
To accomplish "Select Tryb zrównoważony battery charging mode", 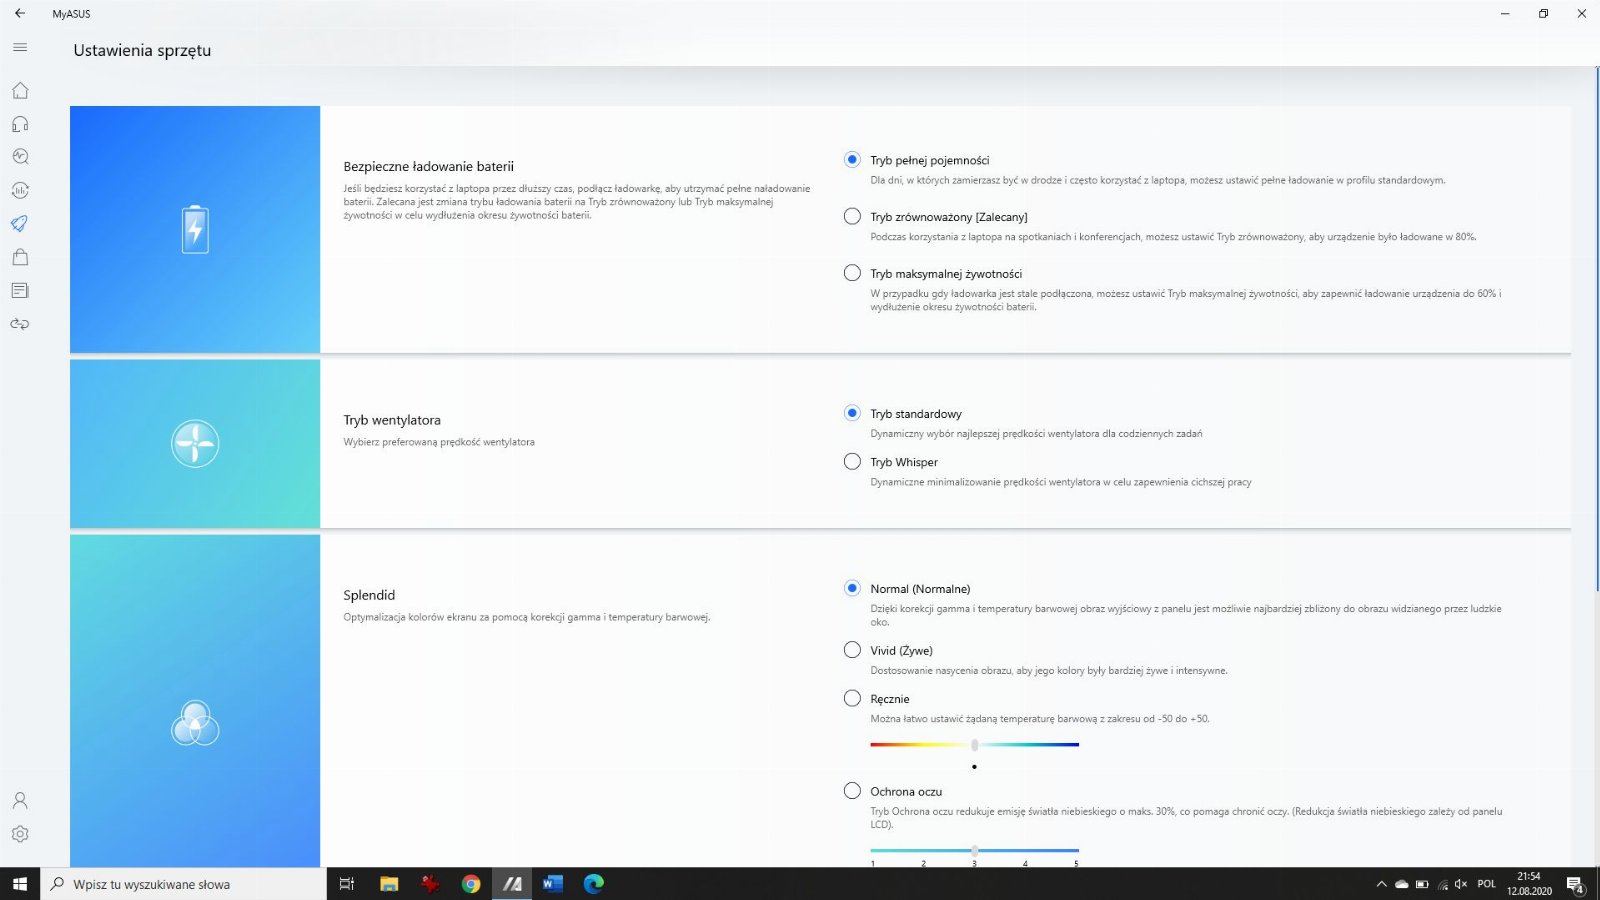I will pos(852,216).
